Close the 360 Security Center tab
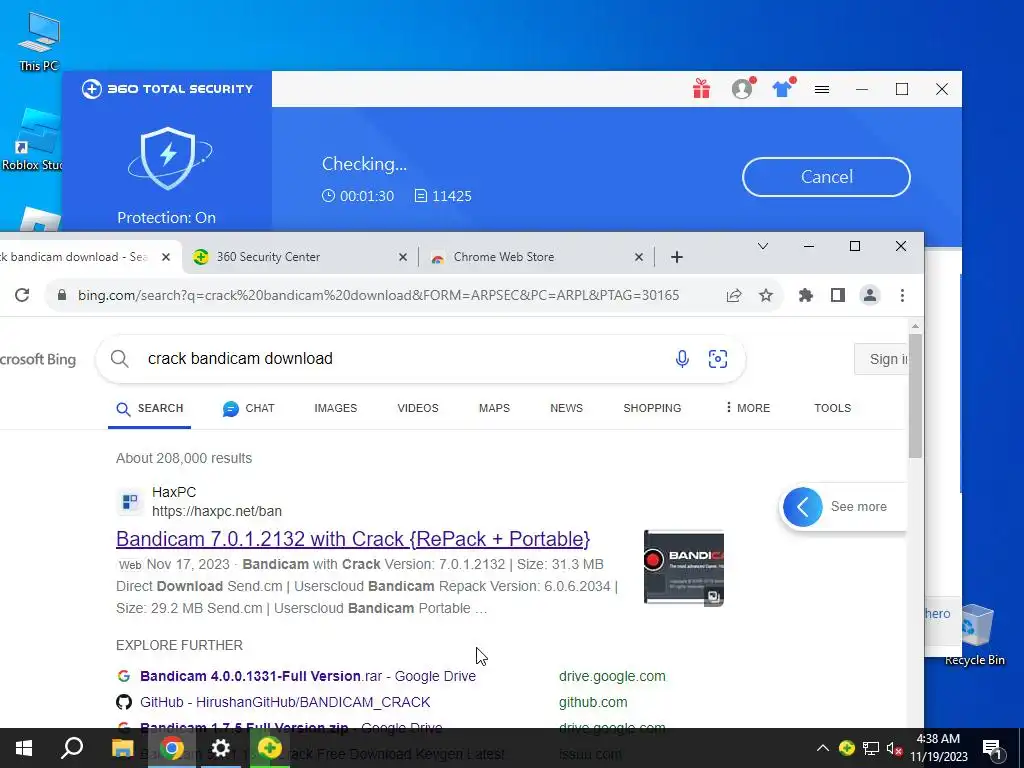Viewport: 1024px width, 768px height. pos(403,257)
